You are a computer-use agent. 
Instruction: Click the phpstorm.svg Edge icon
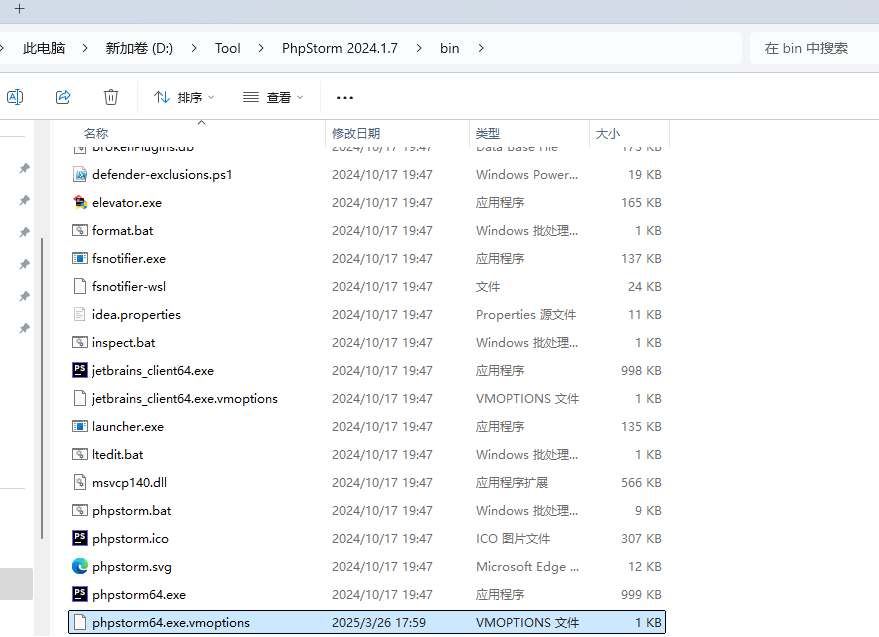[x=80, y=566]
